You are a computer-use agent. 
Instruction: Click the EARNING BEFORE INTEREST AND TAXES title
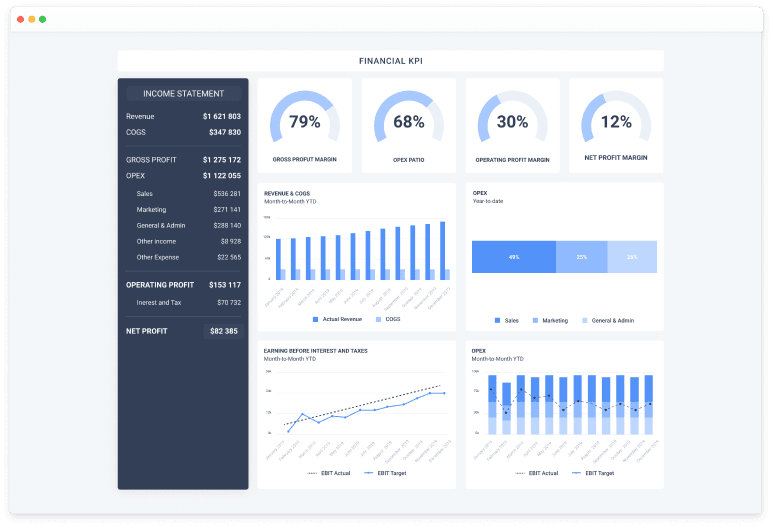click(316, 351)
